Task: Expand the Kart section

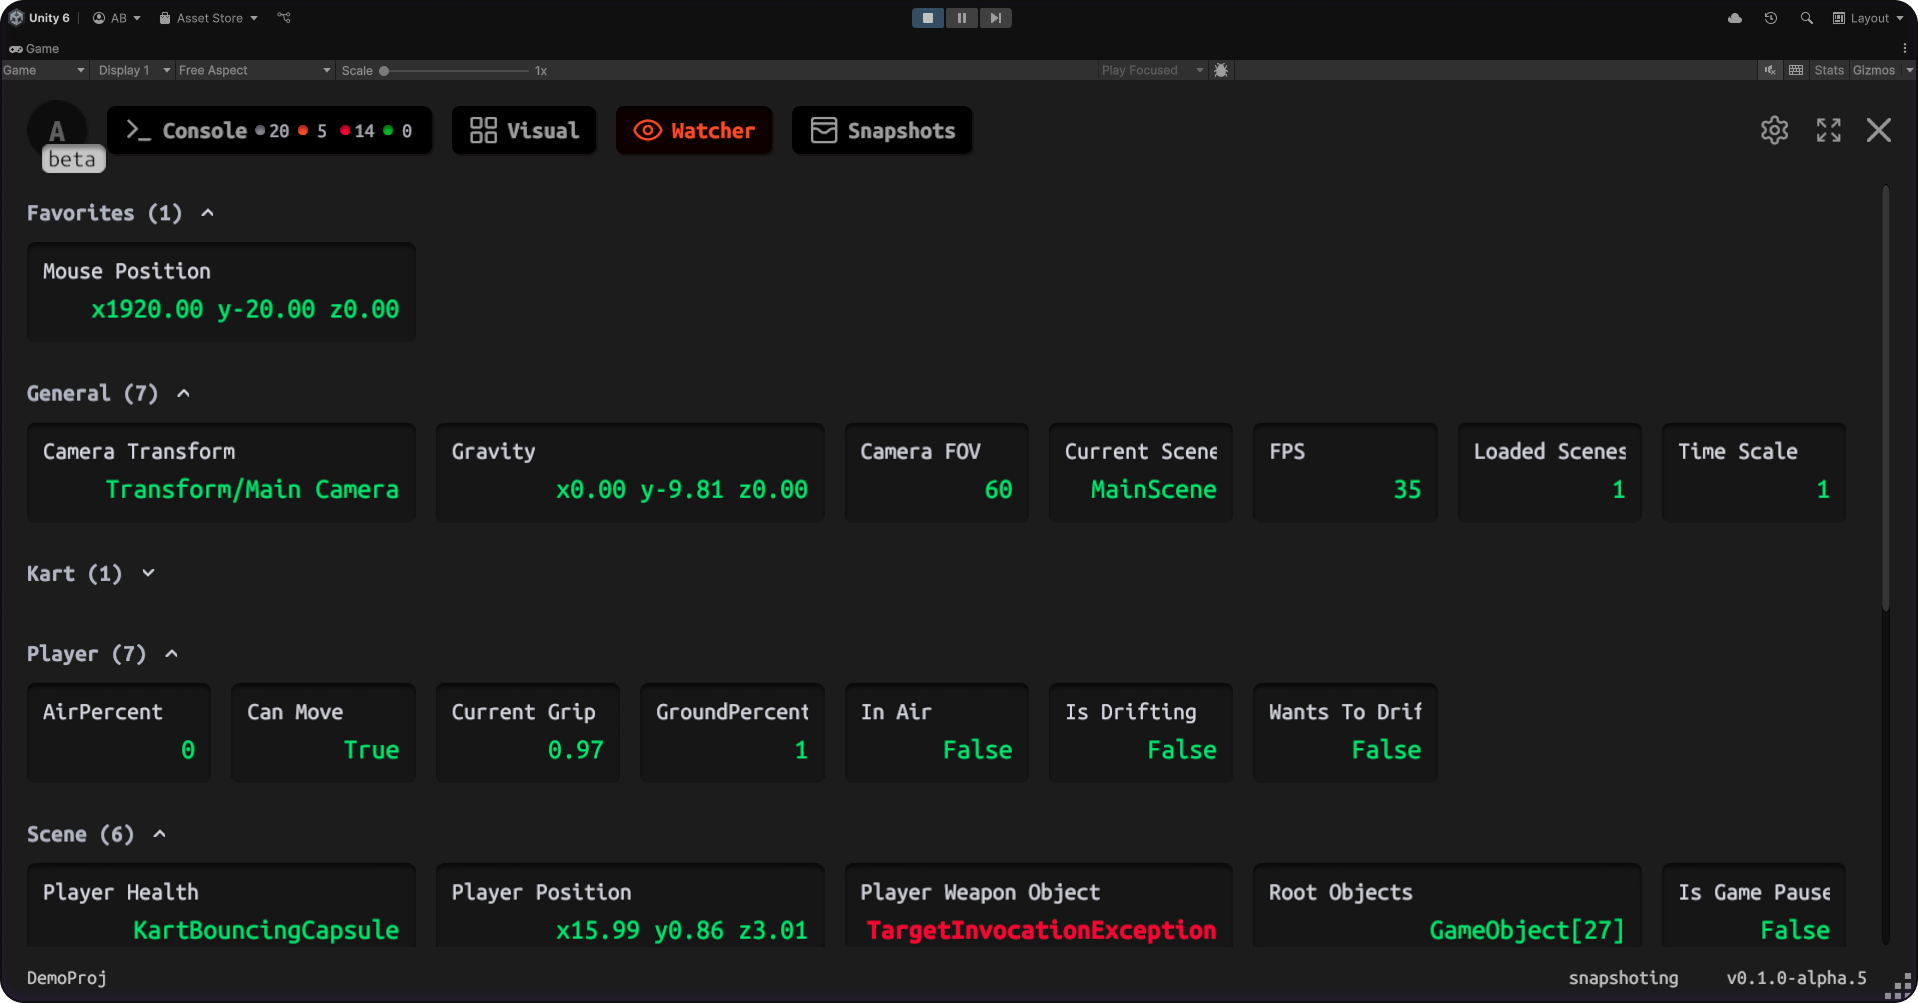Action: (148, 573)
